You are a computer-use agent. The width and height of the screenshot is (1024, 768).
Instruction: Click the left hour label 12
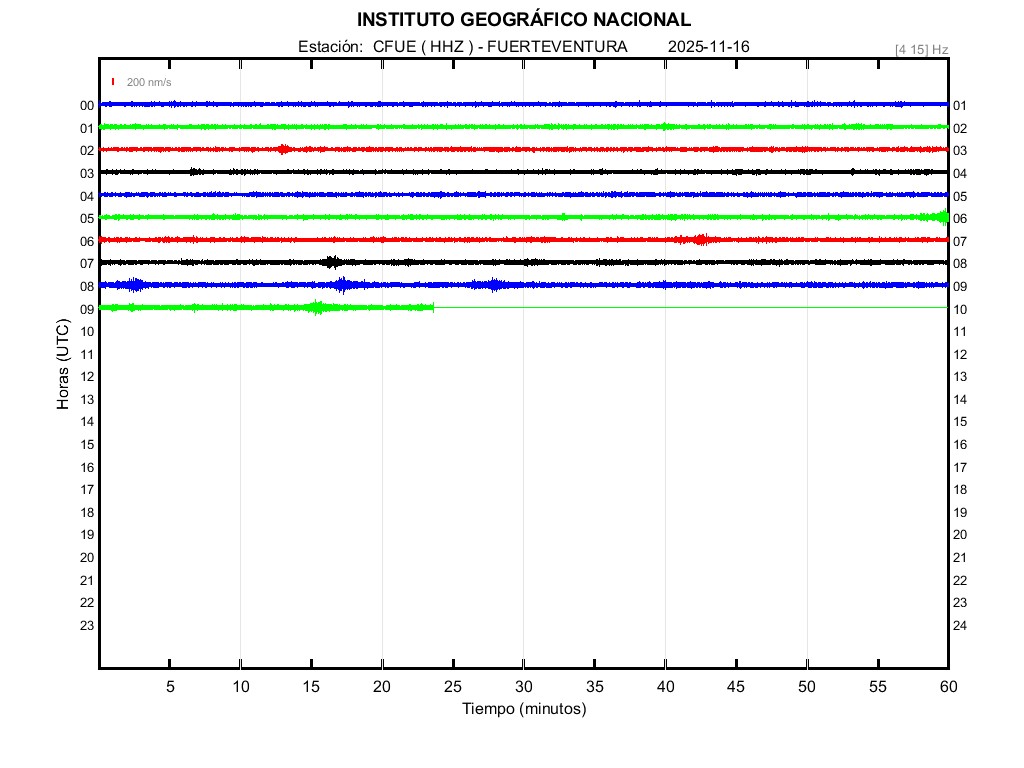[x=87, y=377]
